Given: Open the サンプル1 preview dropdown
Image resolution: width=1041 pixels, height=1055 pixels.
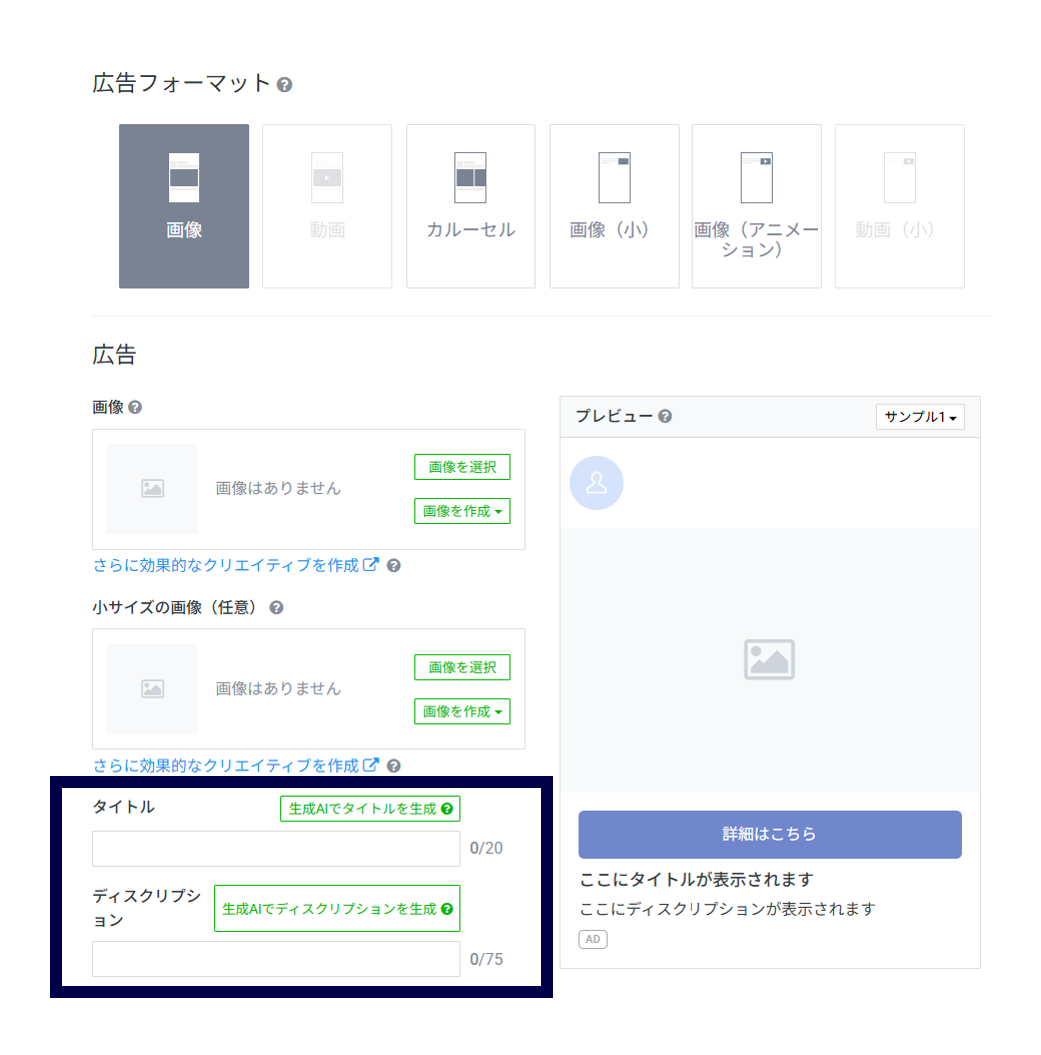Looking at the screenshot, I should point(920,417).
